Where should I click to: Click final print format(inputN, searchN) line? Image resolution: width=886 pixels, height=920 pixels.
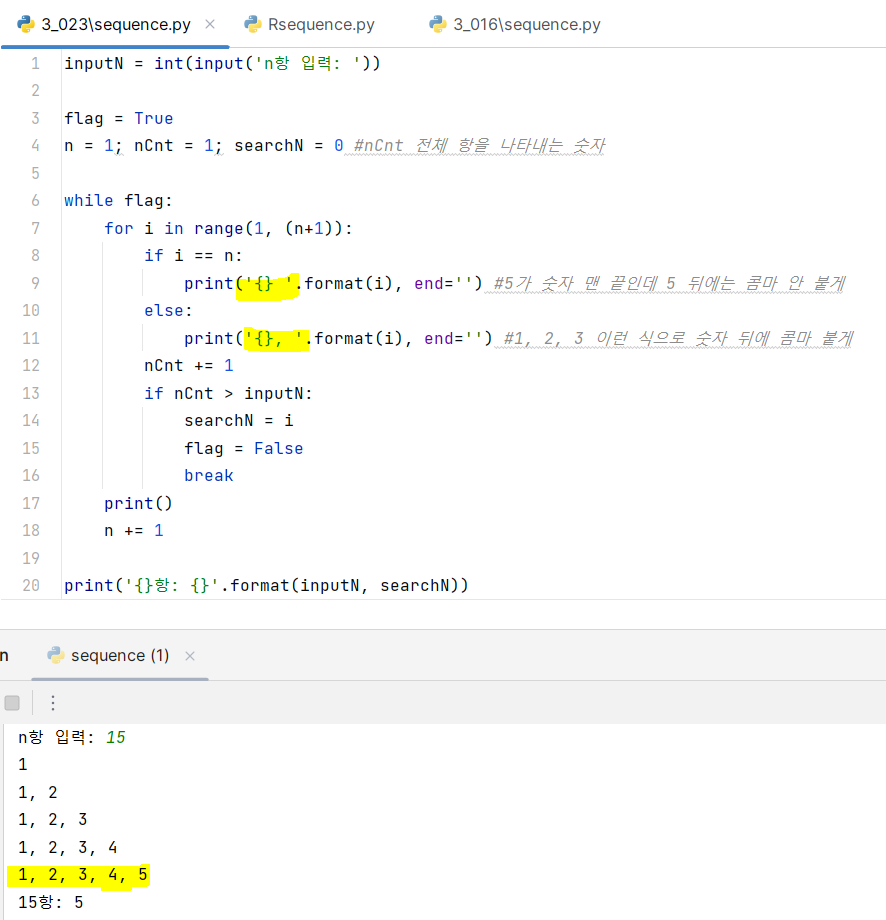click(x=266, y=586)
